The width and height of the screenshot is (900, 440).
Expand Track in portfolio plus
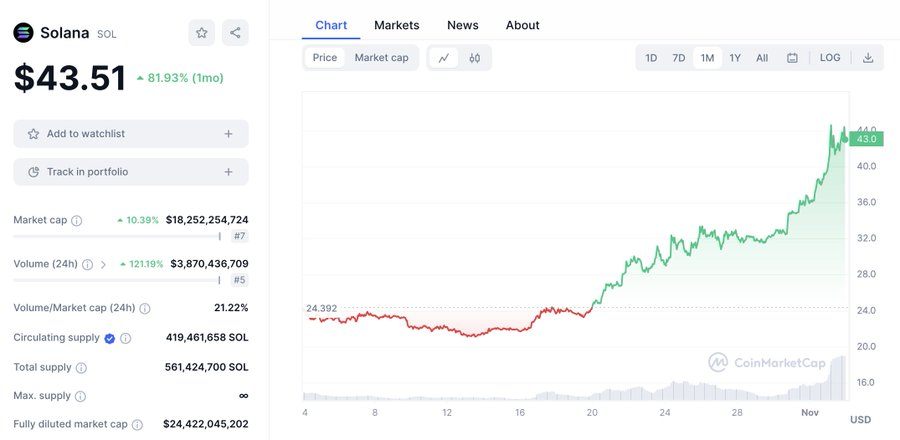coord(228,172)
